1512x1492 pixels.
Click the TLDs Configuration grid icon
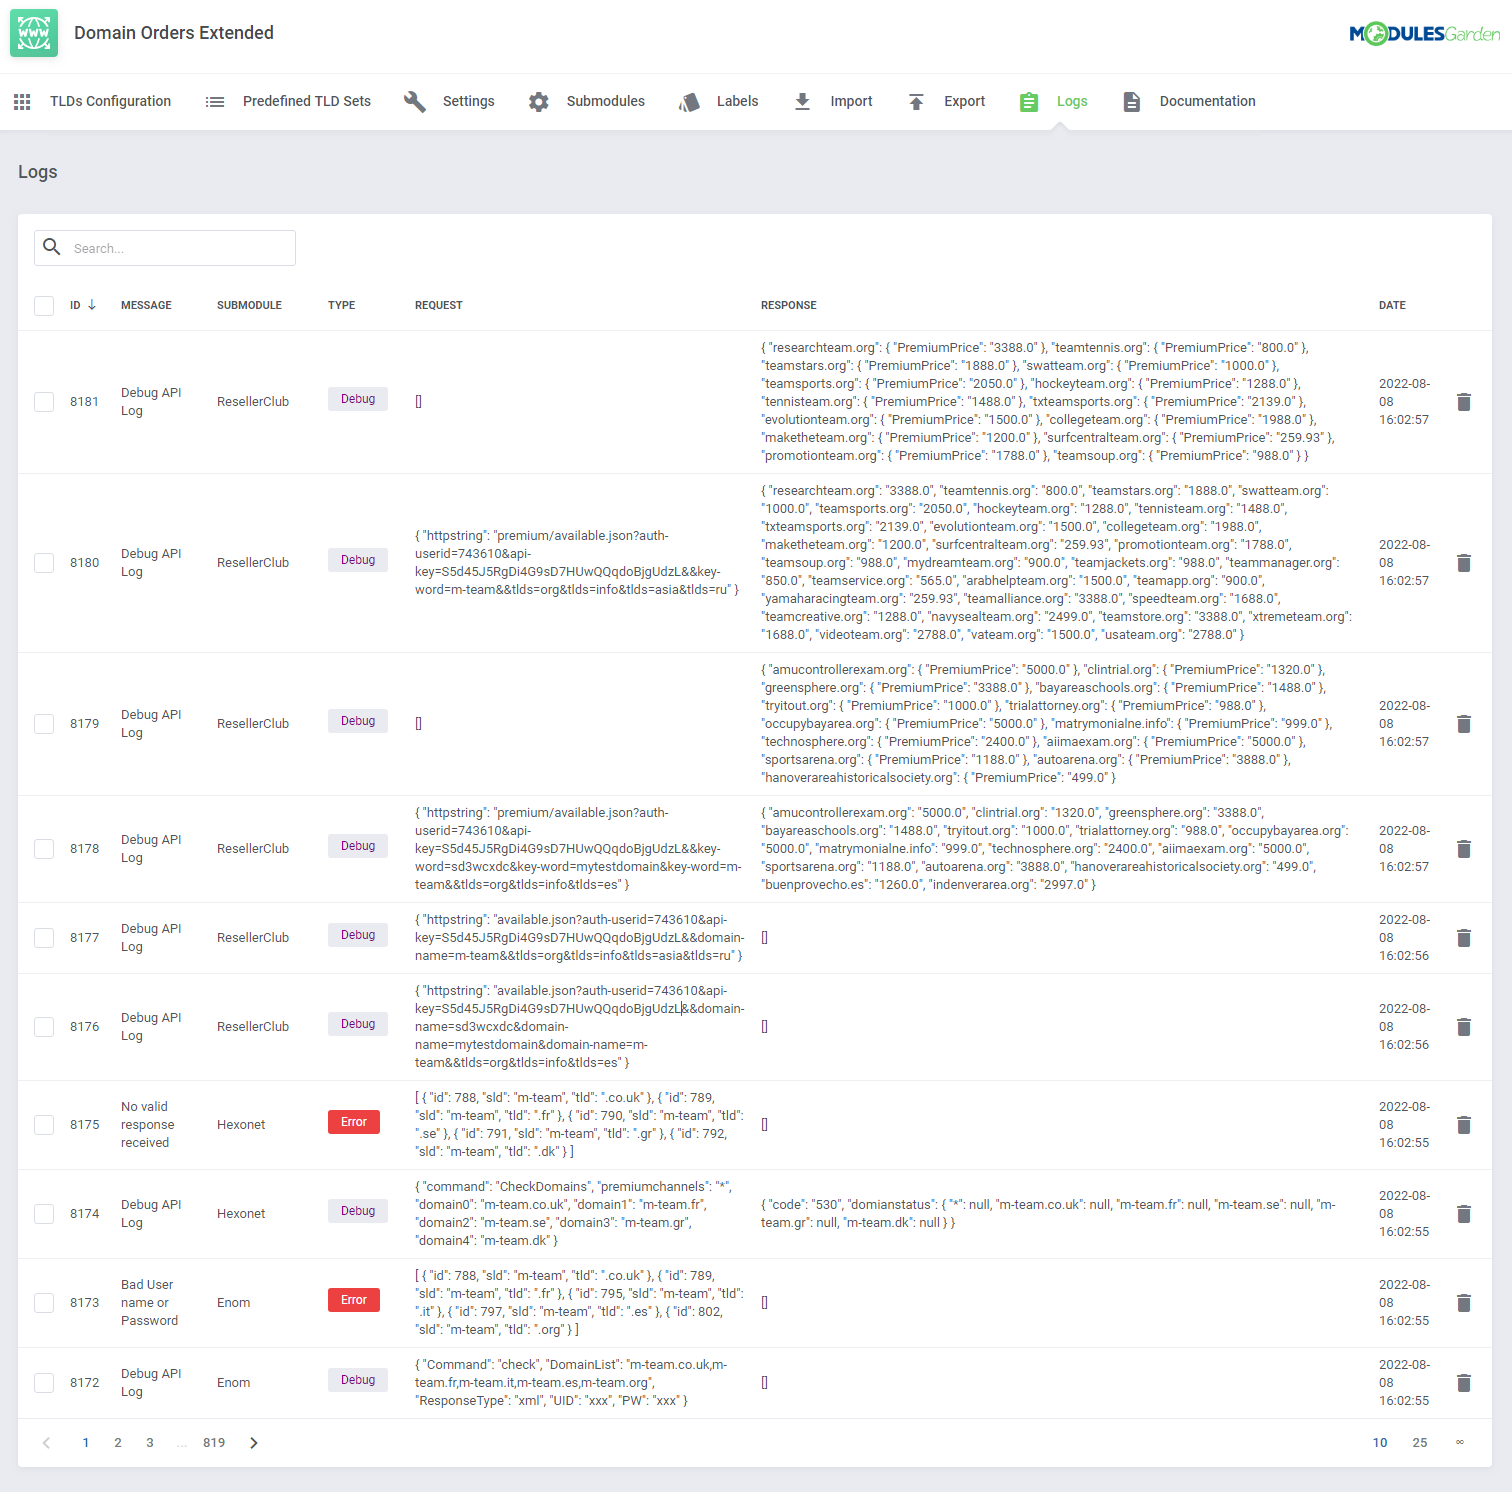click(x=22, y=102)
